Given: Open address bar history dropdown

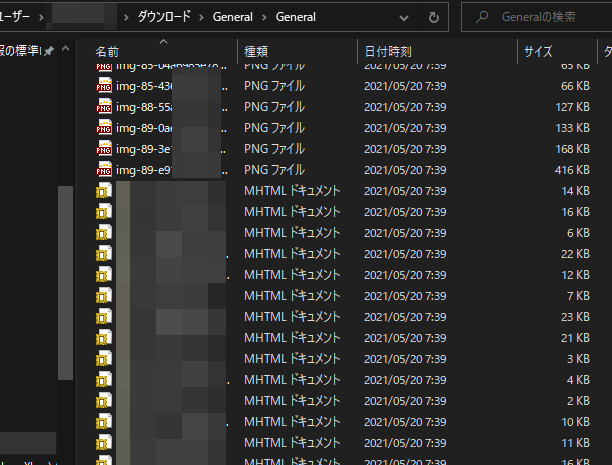Looking at the screenshot, I should point(404,18).
